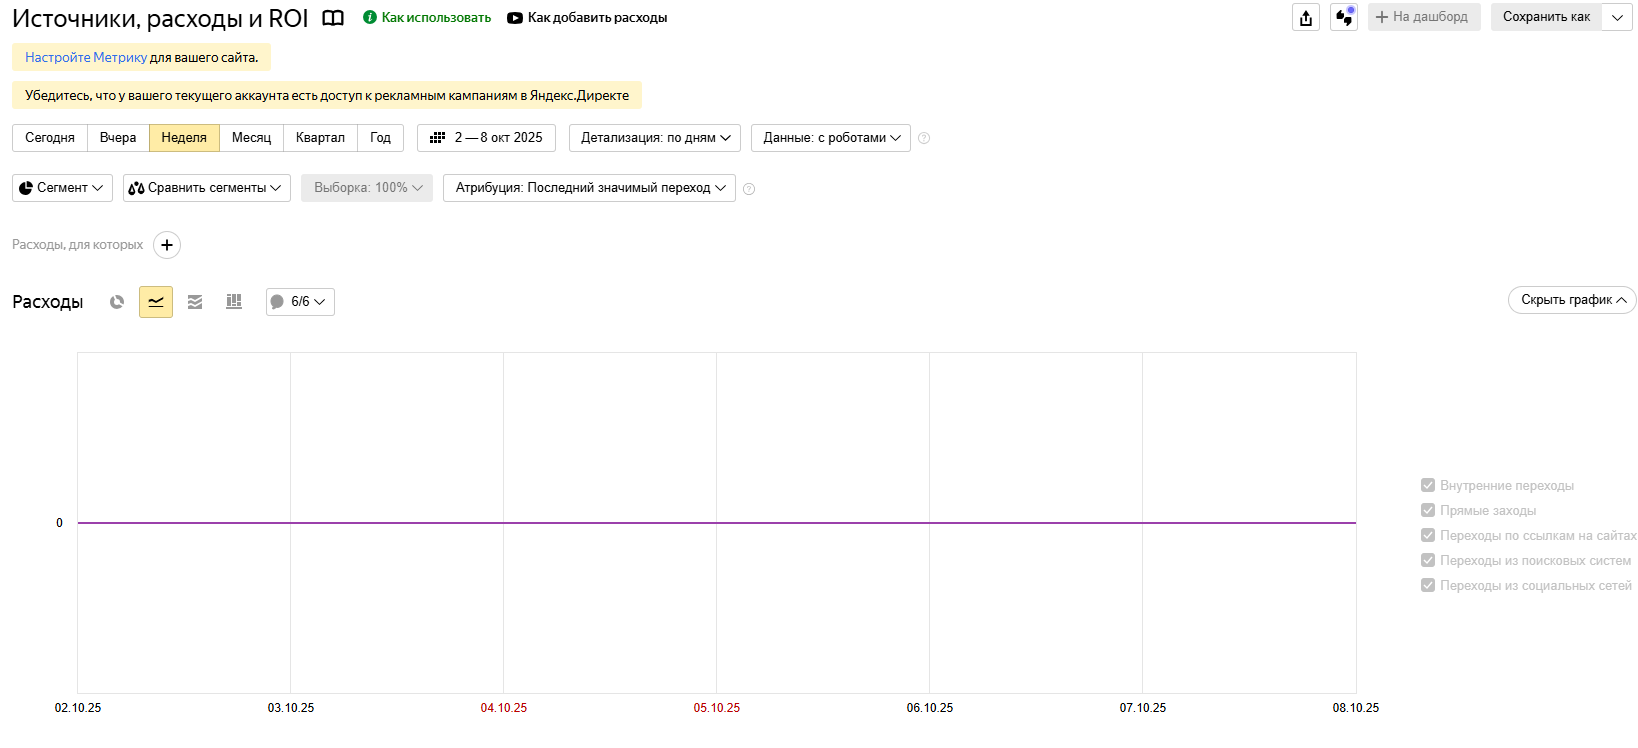
Task: Open the report guide book icon
Action: coord(333,18)
